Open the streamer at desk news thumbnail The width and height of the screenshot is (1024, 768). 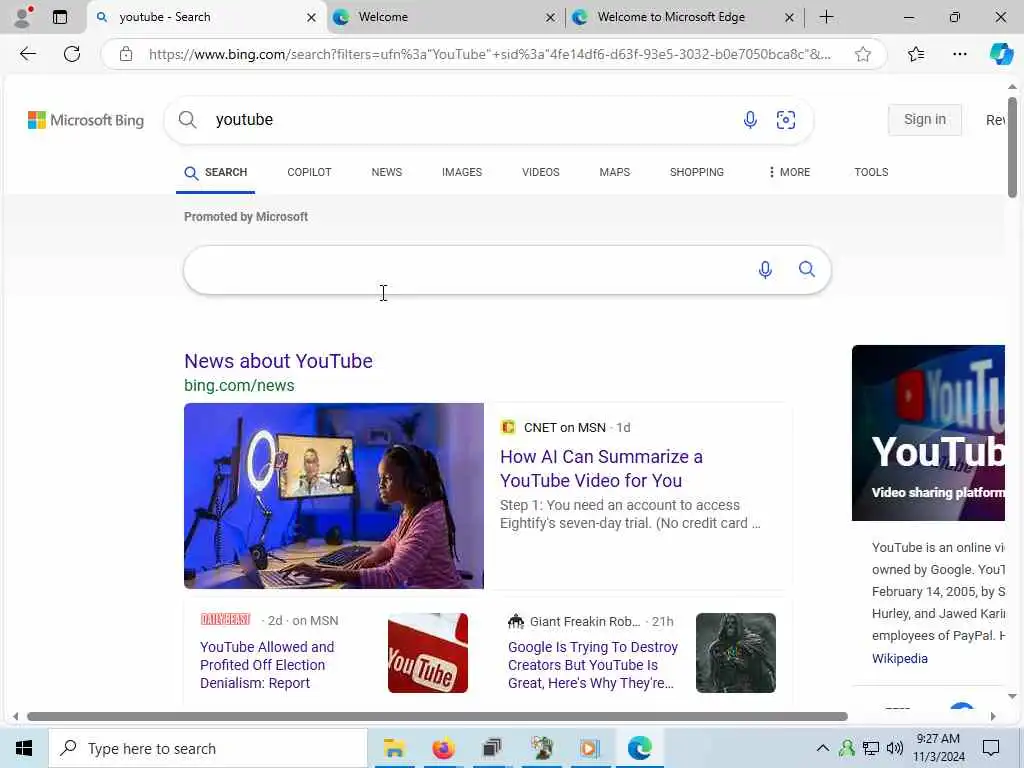[334, 496]
